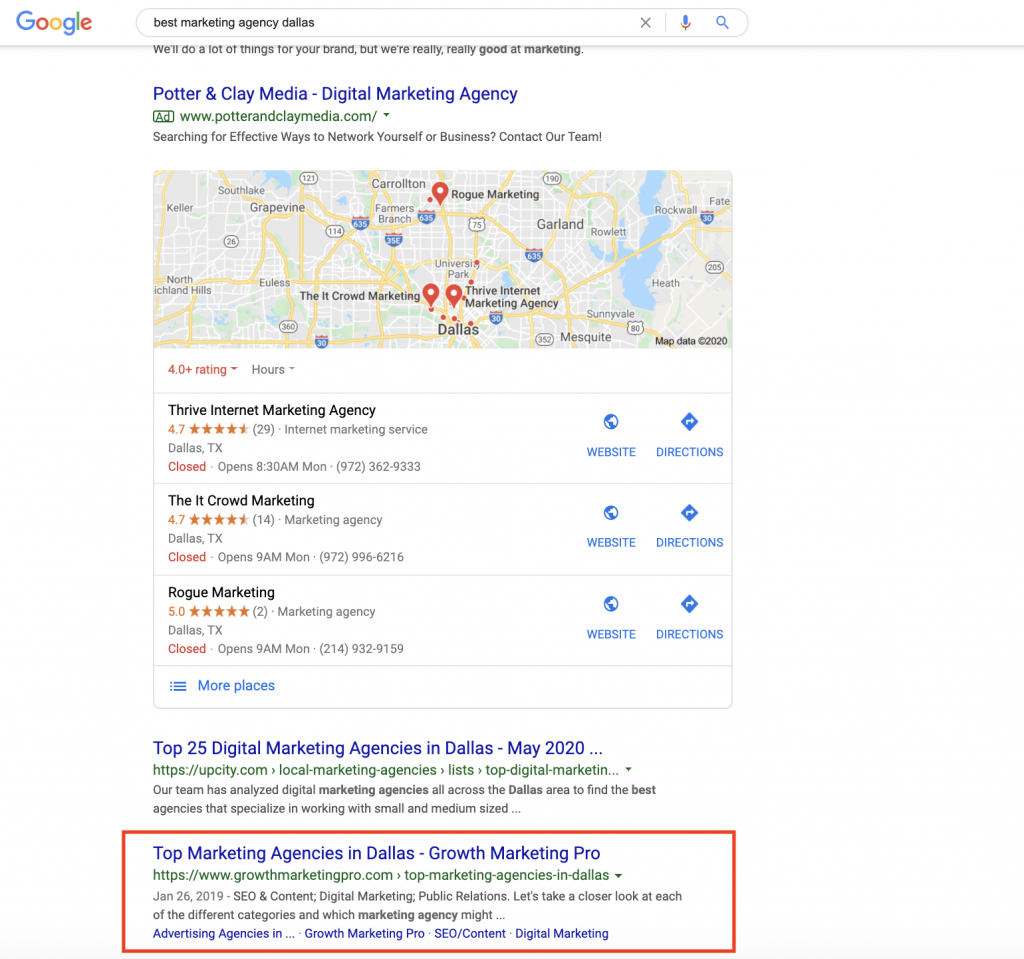
Task: Open Top 25 Digital Marketing Agencies in Dallas result
Action: click(x=377, y=748)
